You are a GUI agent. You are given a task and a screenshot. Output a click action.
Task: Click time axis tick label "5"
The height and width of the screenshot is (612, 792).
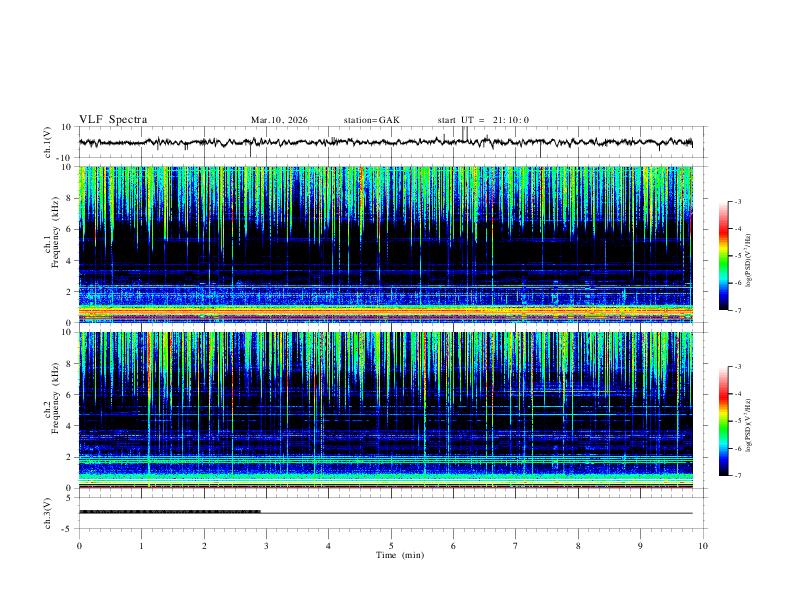tap(391, 546)
